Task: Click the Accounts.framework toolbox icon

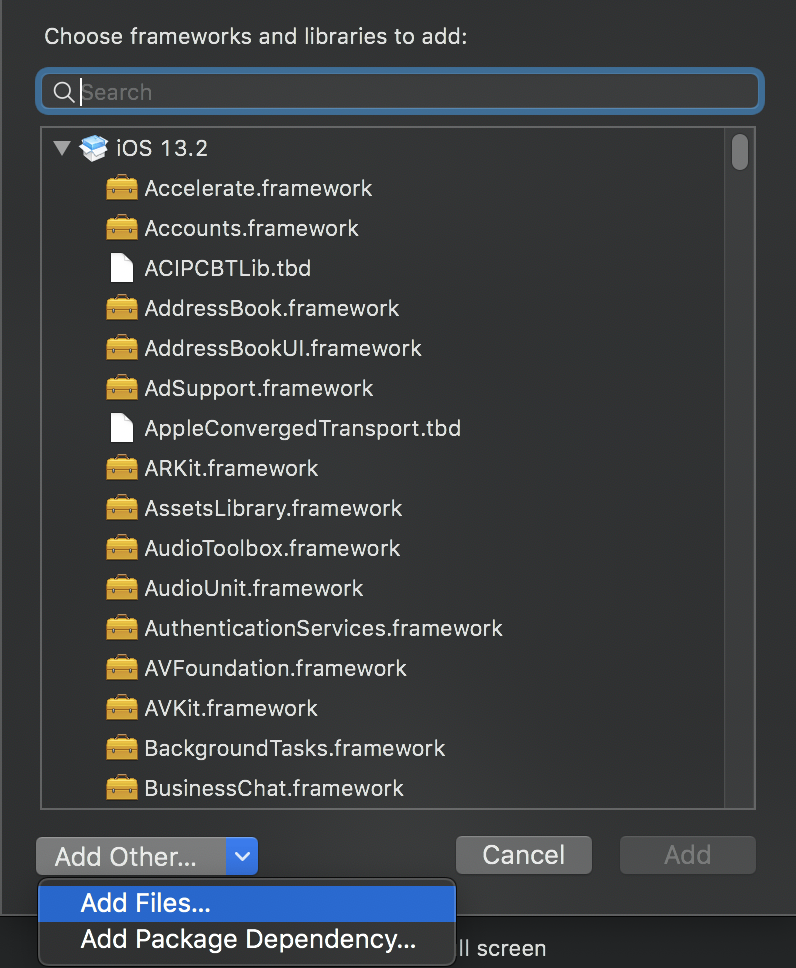Action: 122,228
